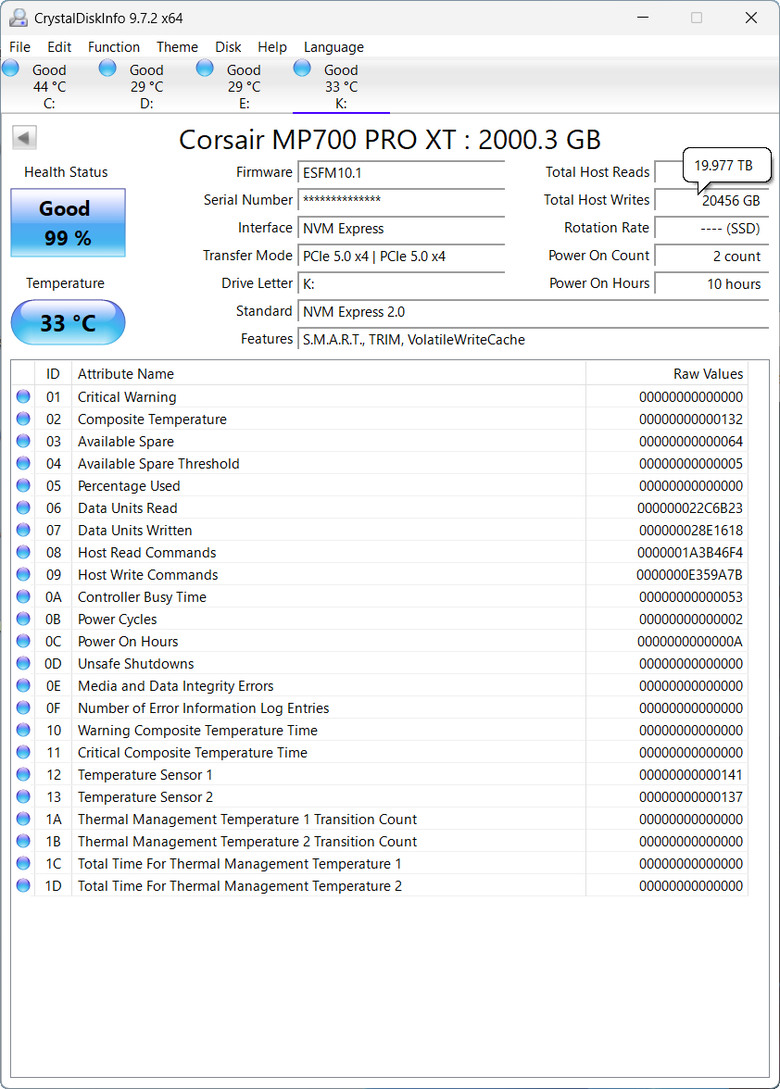
Task: Select the Power On Hours attribute row
Action: tap(380, 641)
